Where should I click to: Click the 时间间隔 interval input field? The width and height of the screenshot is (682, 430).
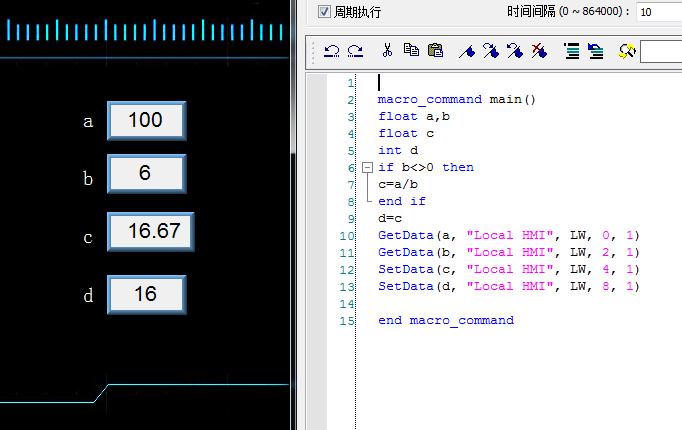point(657,12)
